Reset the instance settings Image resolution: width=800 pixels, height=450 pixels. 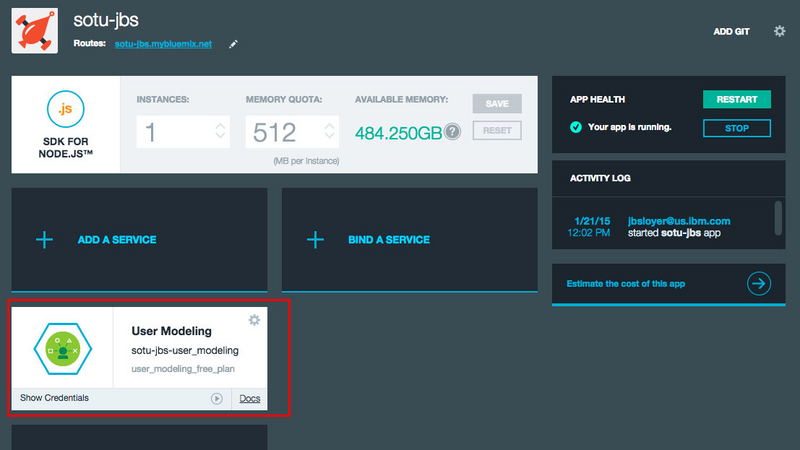497,131
